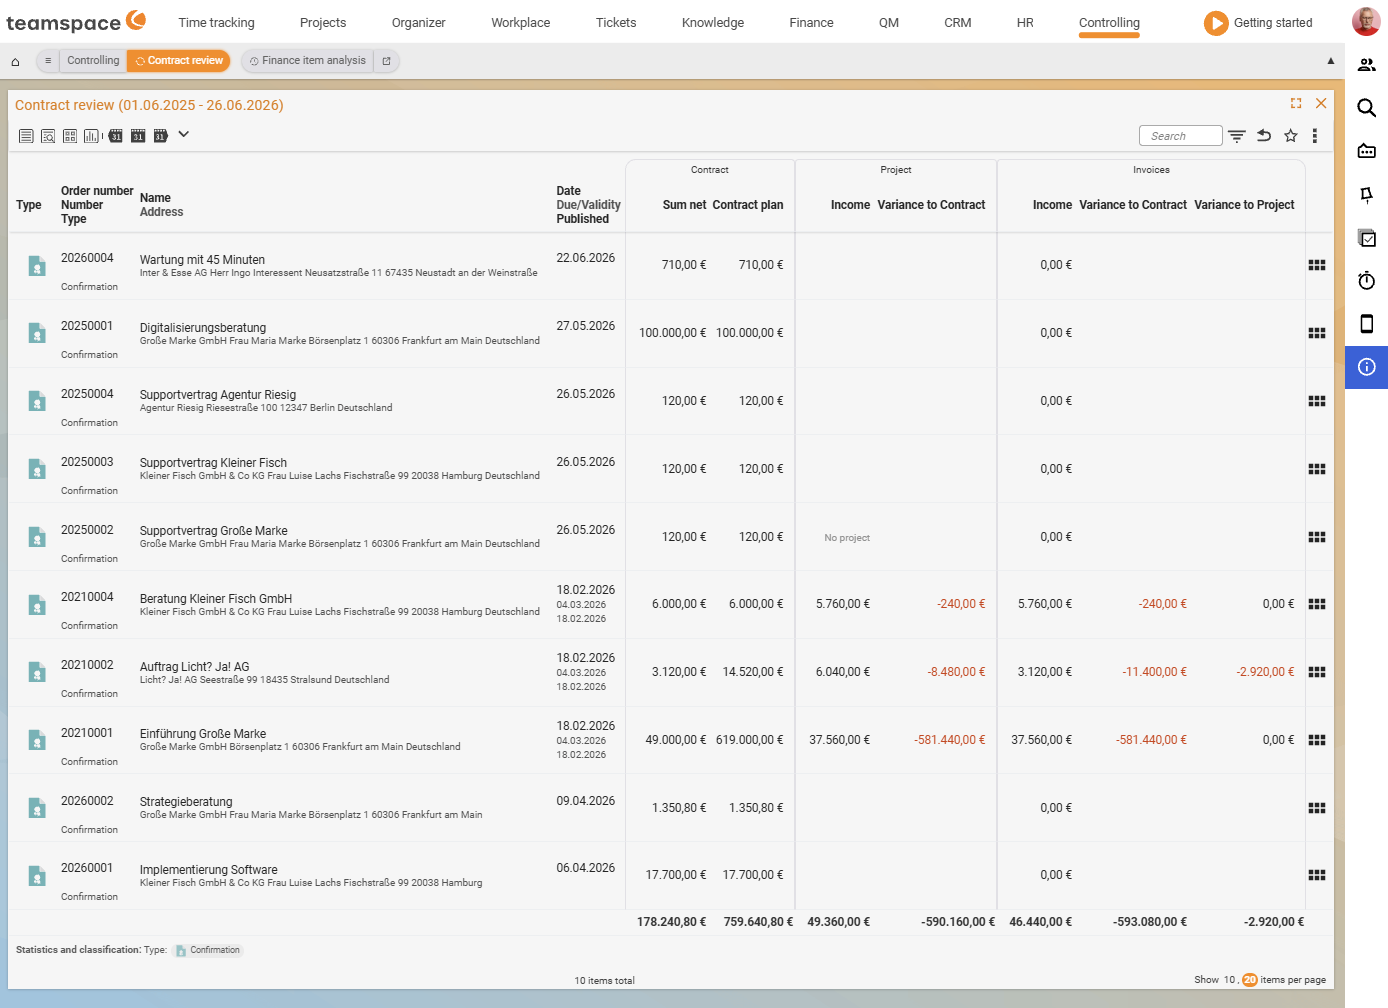1388x1008 pixels.
Task: Open Knowledge menu
Action: pos(713,23)
